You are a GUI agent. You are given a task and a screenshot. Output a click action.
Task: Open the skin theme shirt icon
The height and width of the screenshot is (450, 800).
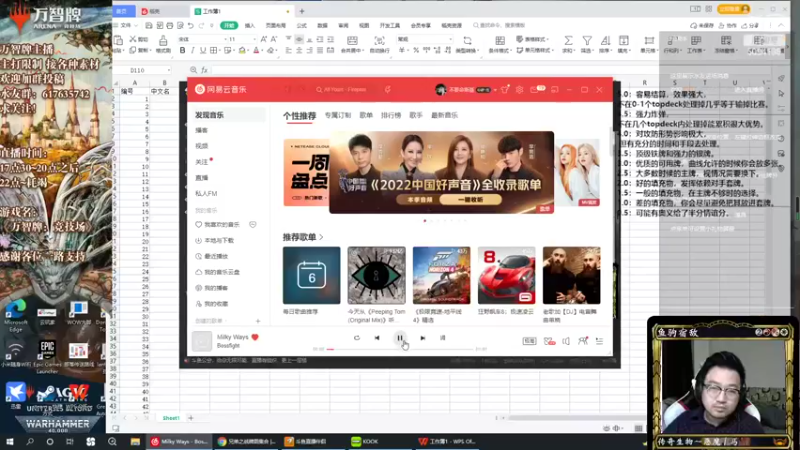coord(505,89)
